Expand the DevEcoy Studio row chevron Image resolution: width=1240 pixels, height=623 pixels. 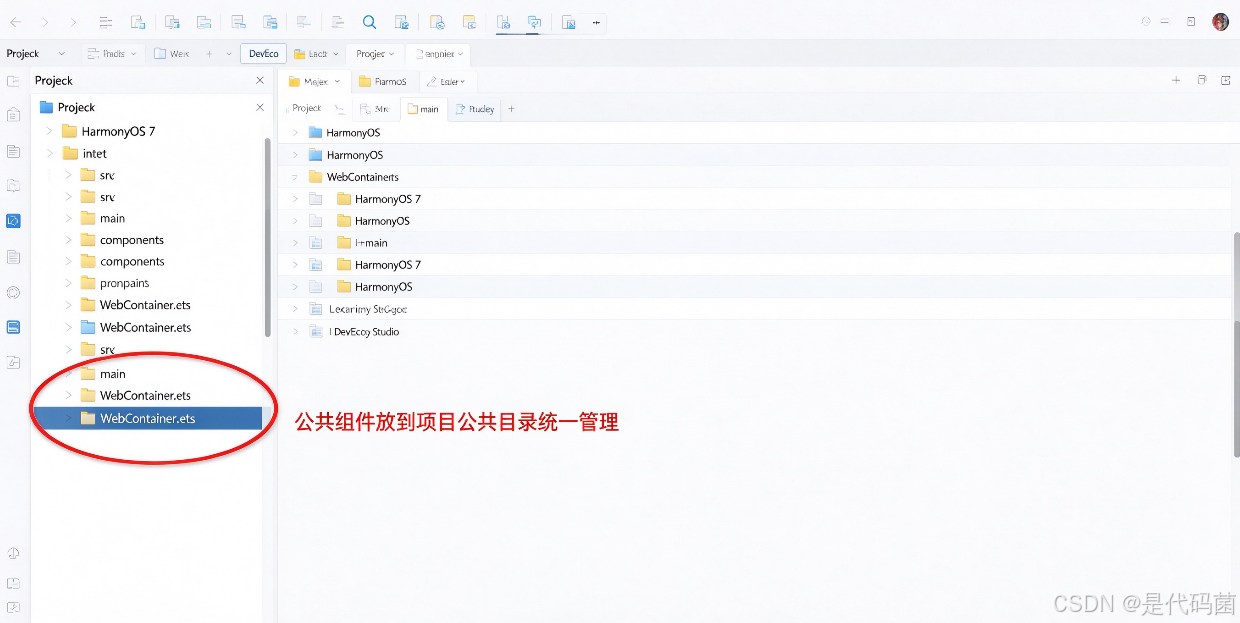[x=295, y=332]
